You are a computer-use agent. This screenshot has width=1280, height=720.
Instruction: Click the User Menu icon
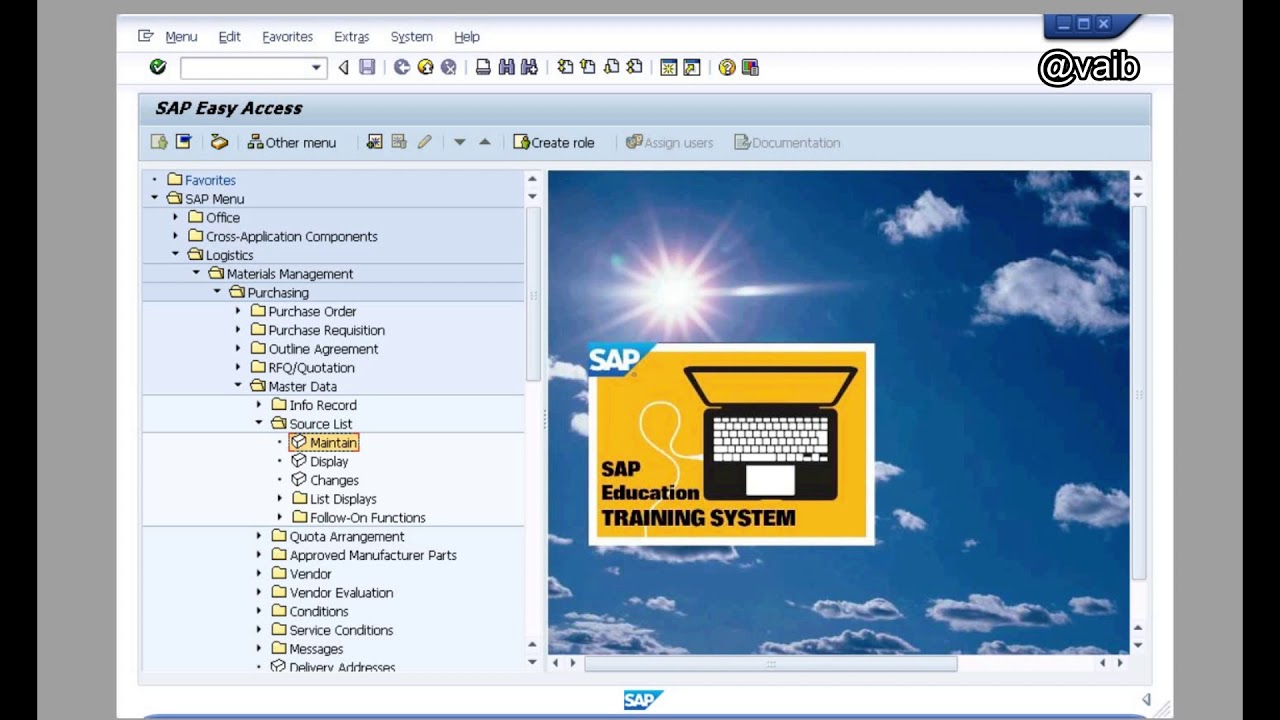tap(159, 142)
